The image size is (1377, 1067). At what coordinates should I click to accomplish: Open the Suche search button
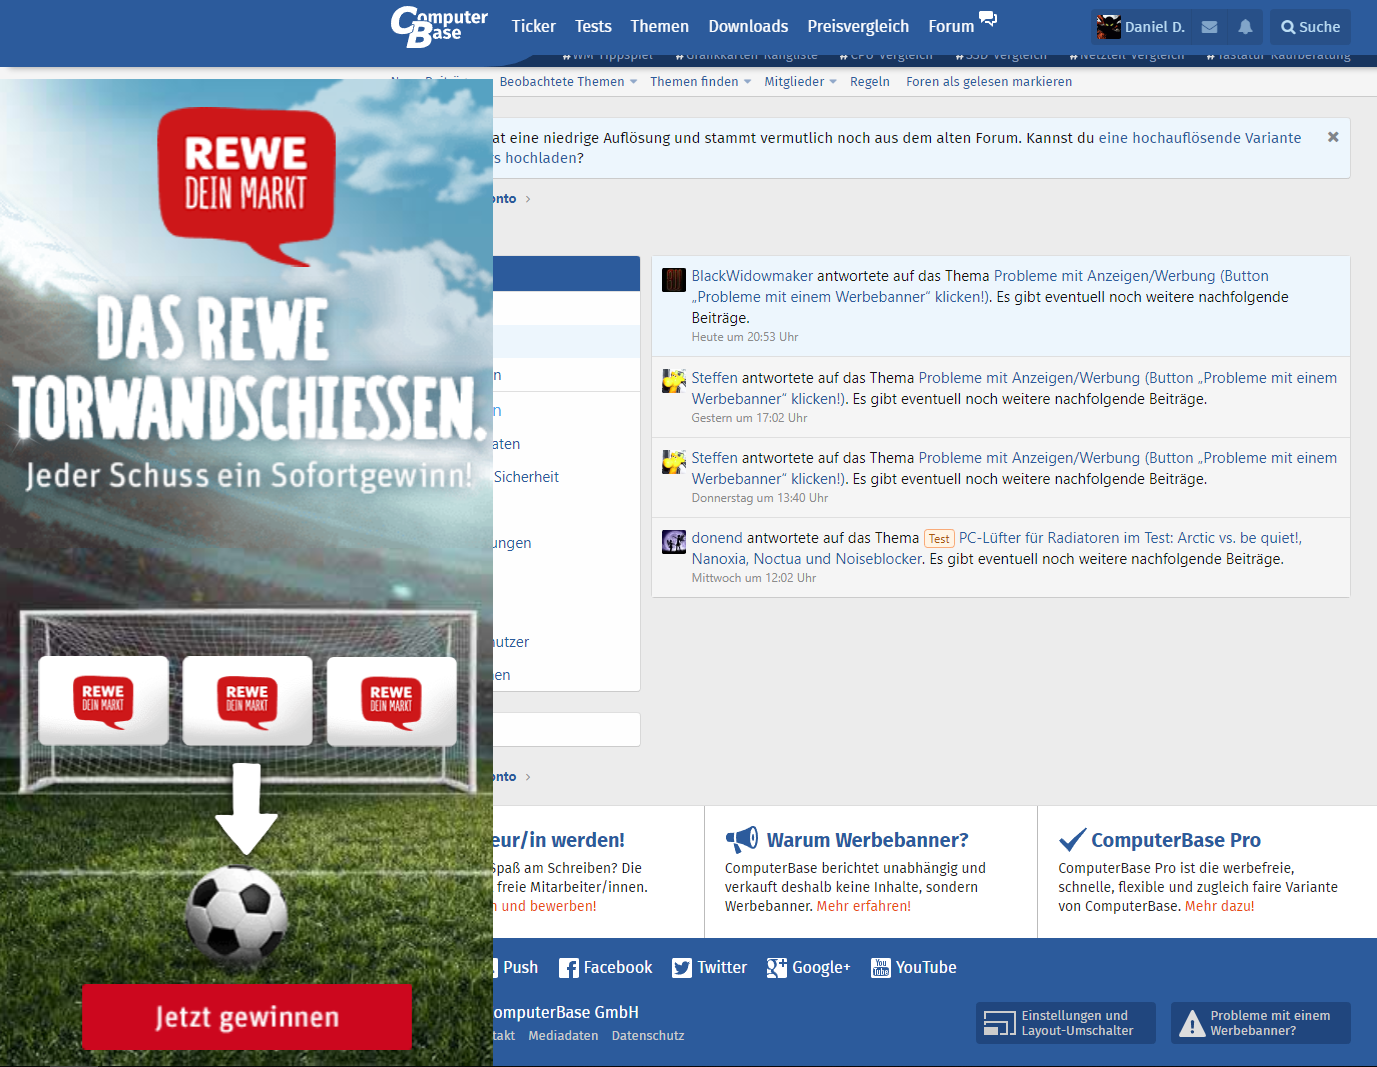tap(1310, 27)
